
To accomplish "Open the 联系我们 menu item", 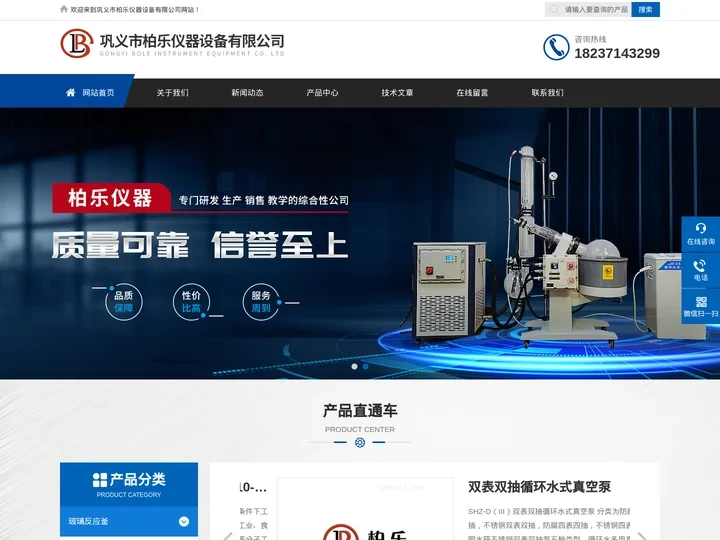I will pos(547,93).
